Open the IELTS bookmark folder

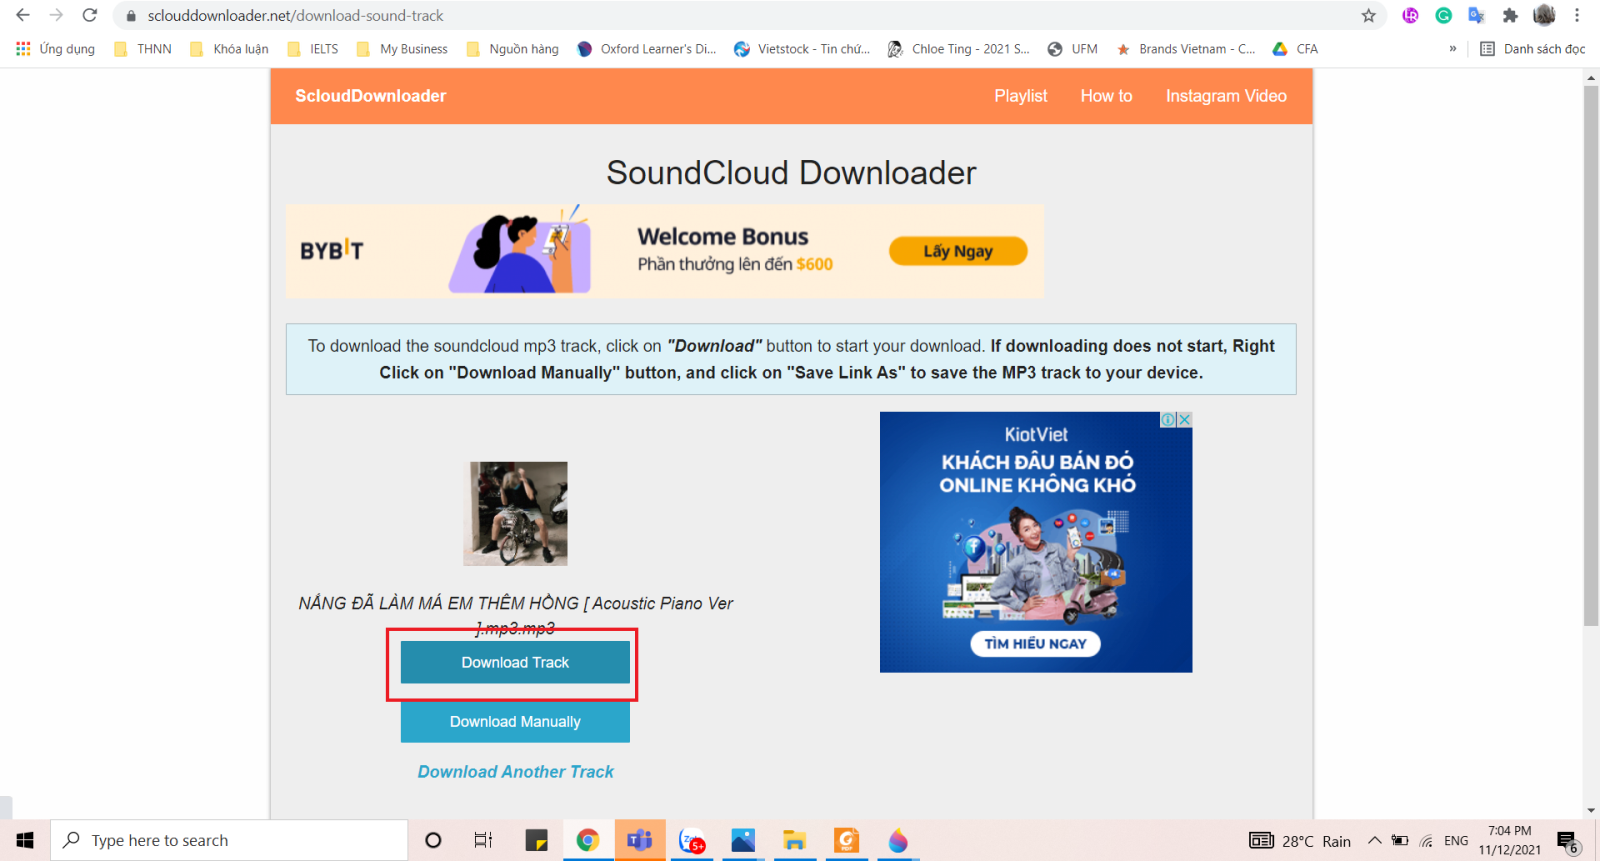pyautogui.click(x=313, y=49)
